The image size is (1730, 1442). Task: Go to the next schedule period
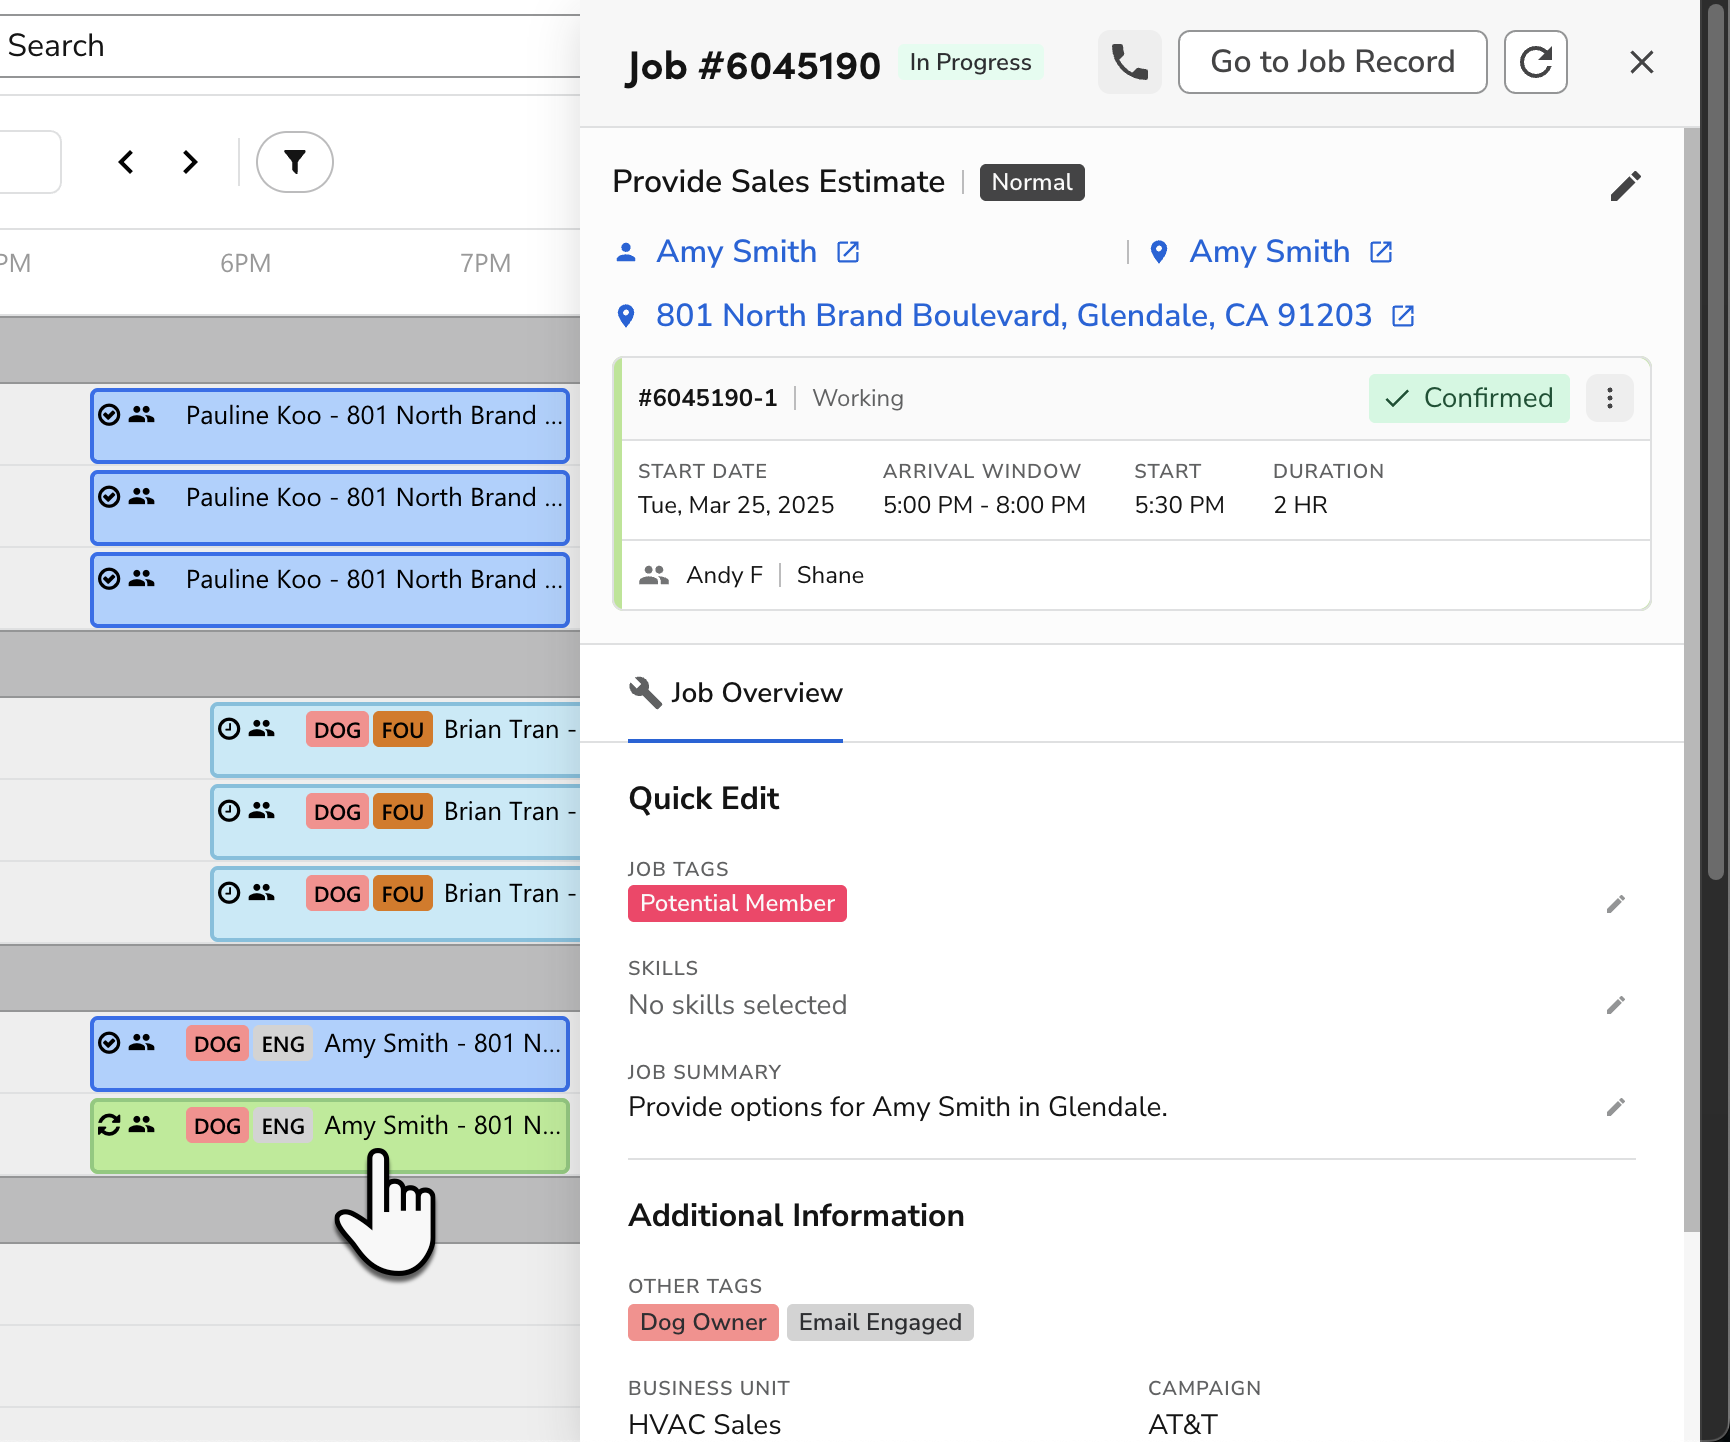point(190,161)
